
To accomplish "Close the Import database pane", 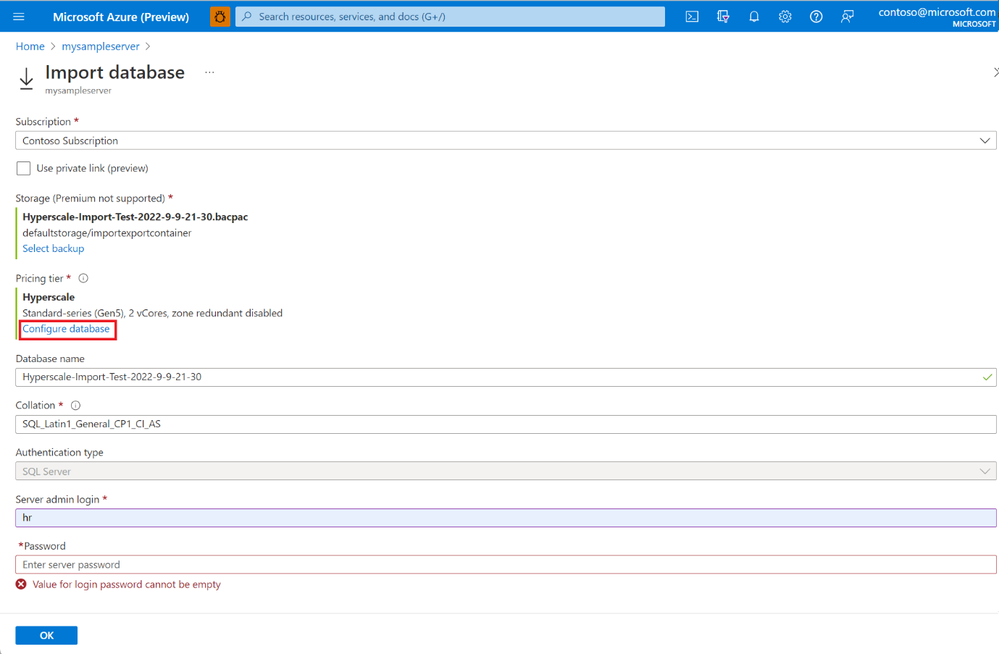I will [x=996, y=73].
